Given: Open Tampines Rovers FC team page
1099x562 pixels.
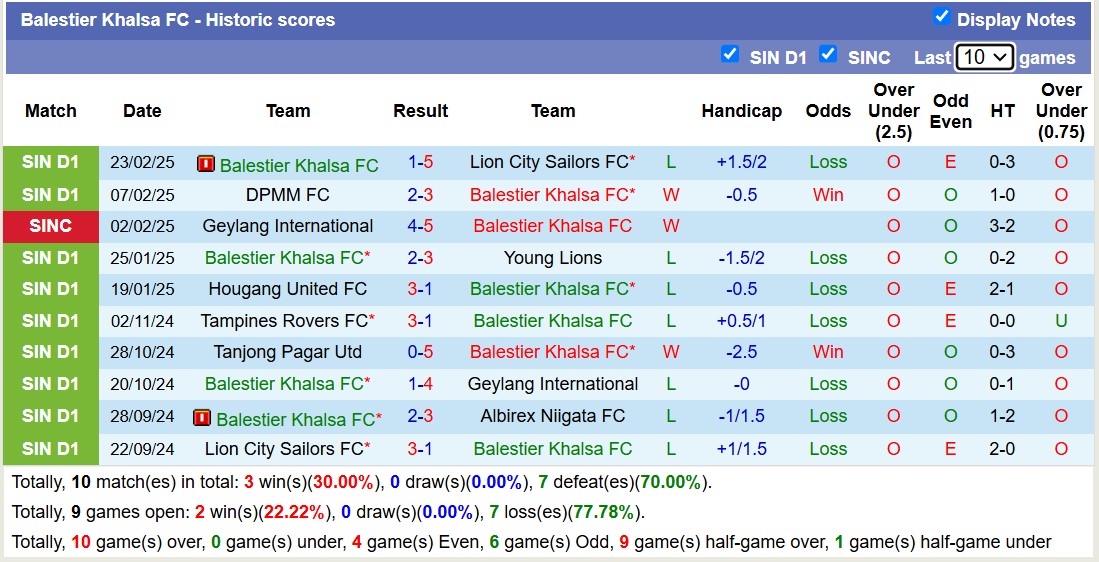Looking at the screenshot, I should pyautogui.click(x=284, y=321).
